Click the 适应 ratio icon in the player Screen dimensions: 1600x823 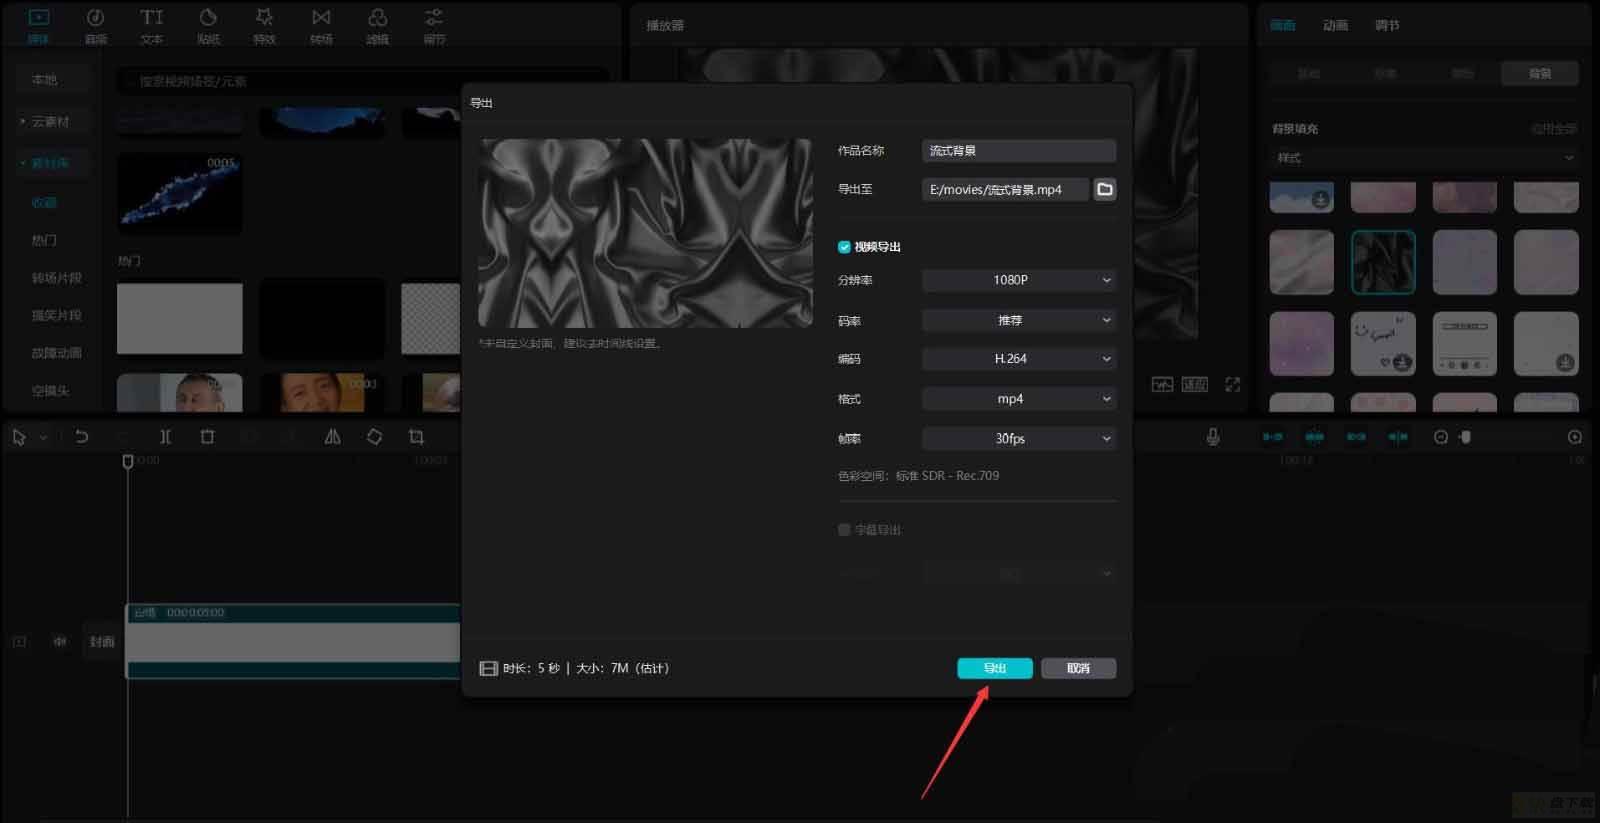1195,385
